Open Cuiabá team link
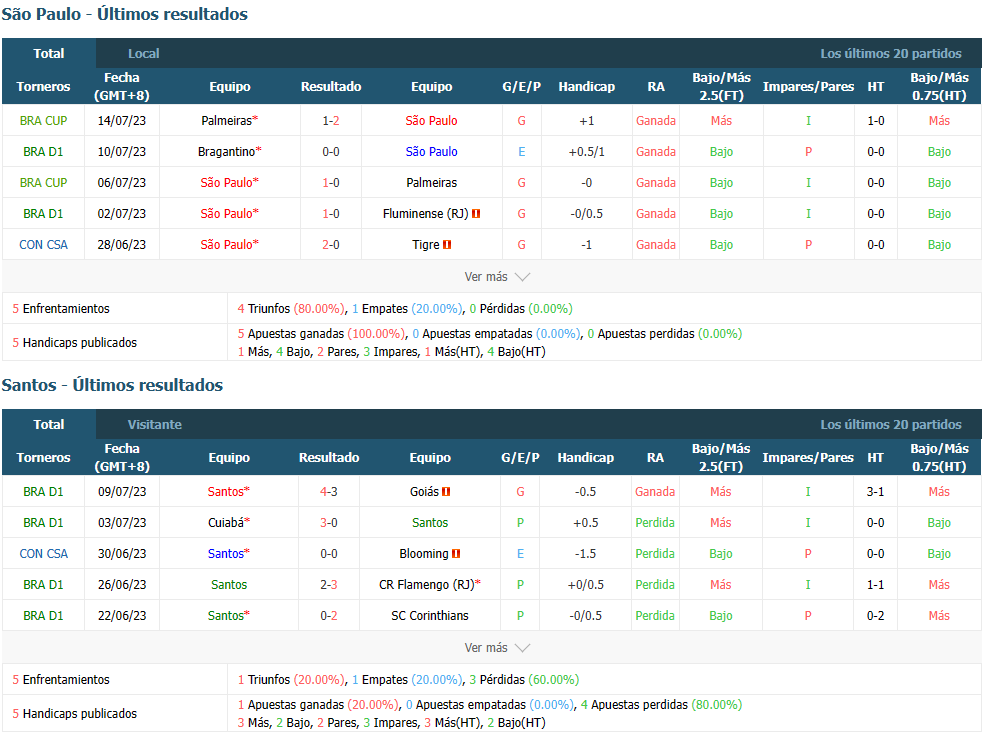Image resolution: width=987 pixels, height=739 pixels. [225, 522]
